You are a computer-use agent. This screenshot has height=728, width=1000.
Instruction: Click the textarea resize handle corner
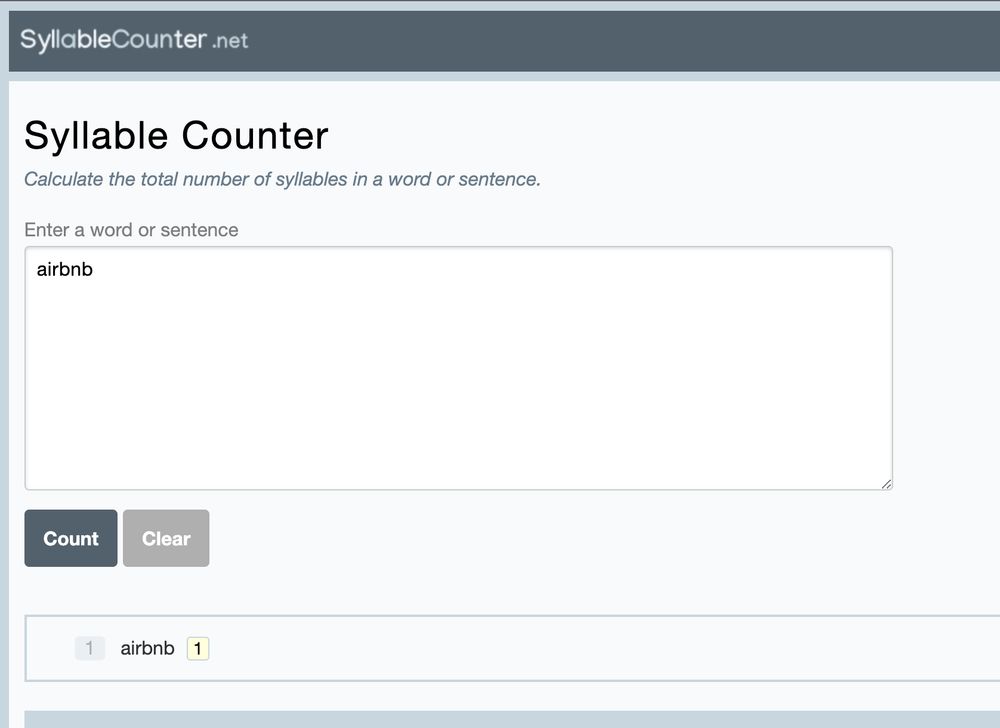(x=886, y=484)
